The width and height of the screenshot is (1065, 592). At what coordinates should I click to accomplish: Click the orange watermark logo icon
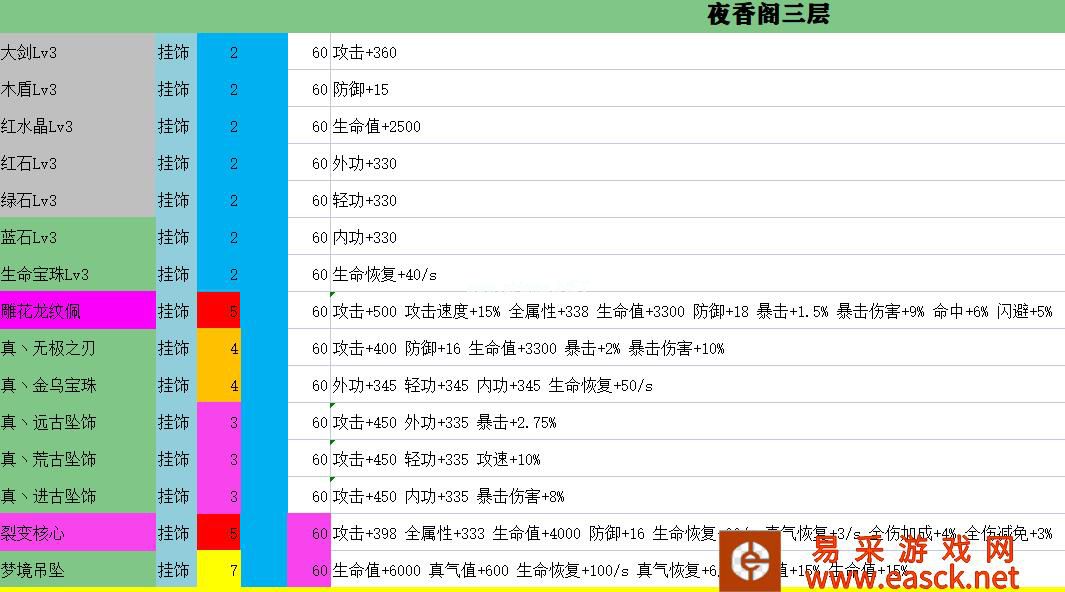752,561
